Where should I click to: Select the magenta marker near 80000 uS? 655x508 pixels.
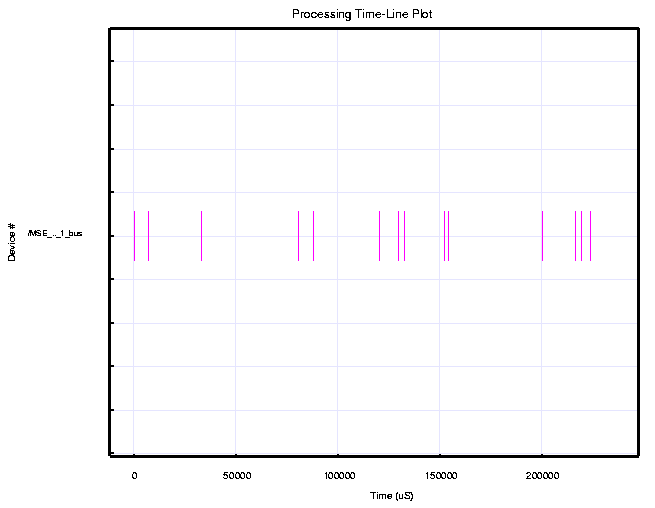[x=298, y=236]
